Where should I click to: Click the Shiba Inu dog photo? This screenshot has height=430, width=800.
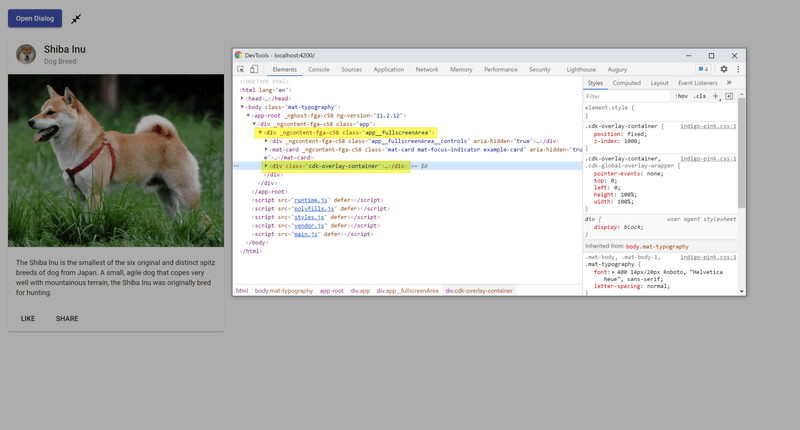[x=116, y=161]
